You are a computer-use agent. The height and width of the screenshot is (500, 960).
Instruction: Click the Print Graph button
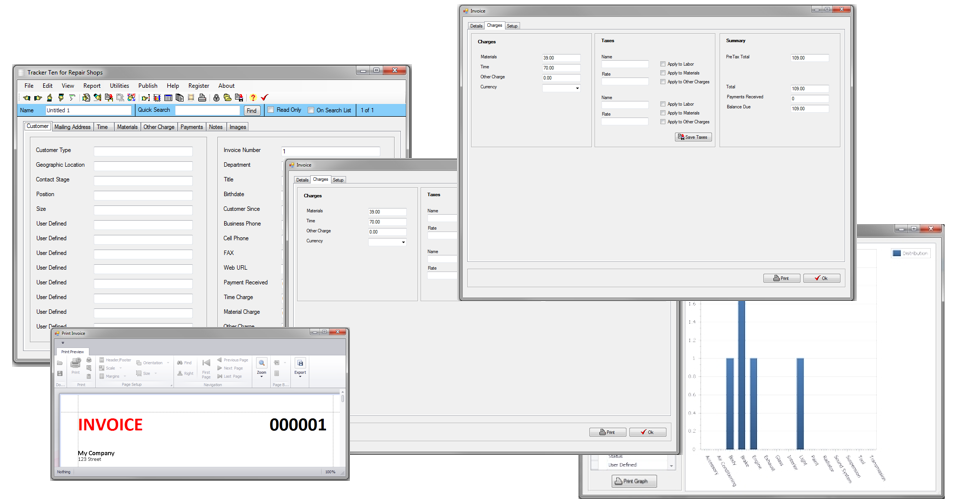coord(634,481)
